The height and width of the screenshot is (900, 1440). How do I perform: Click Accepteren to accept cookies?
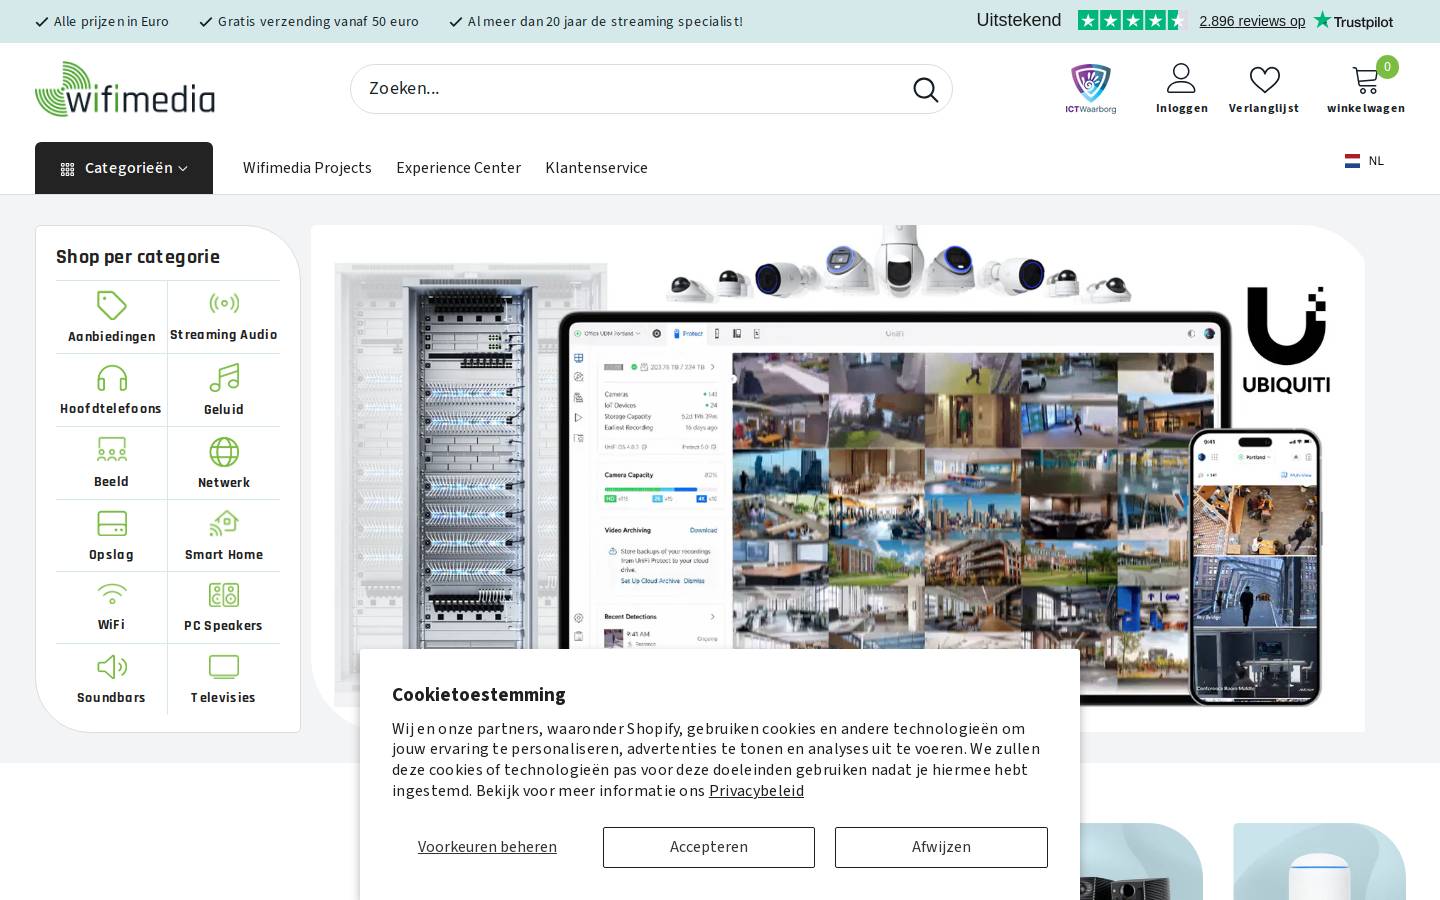point(709,847)
